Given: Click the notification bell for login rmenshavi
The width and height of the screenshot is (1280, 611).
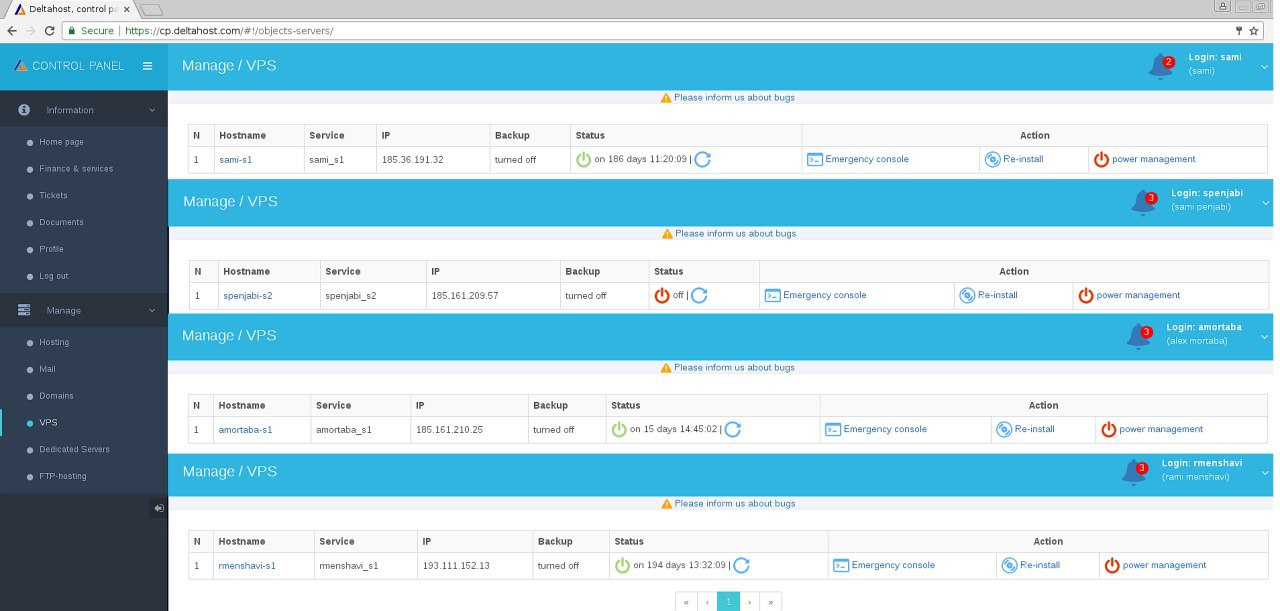Looking at the screenshot, I should click(x=1134, y=473).
